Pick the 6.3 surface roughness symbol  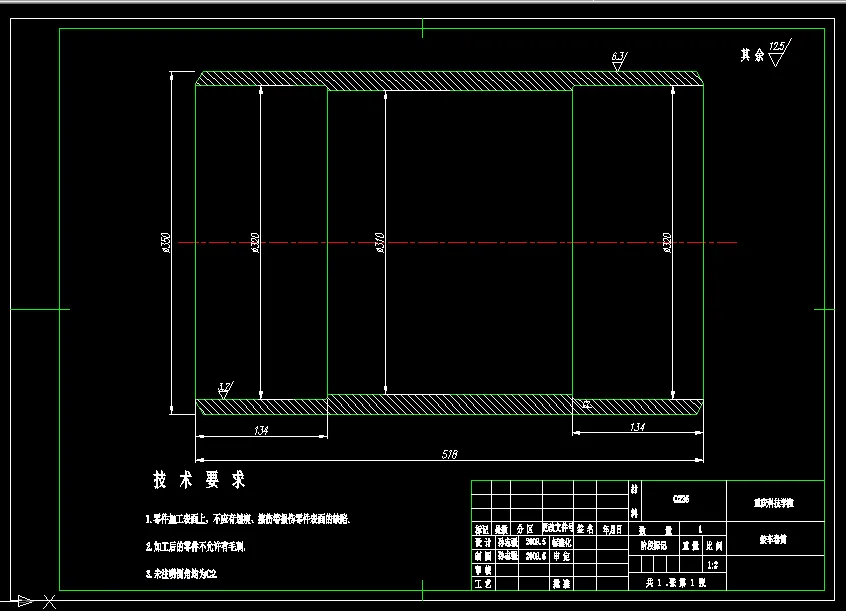[619, 60]
